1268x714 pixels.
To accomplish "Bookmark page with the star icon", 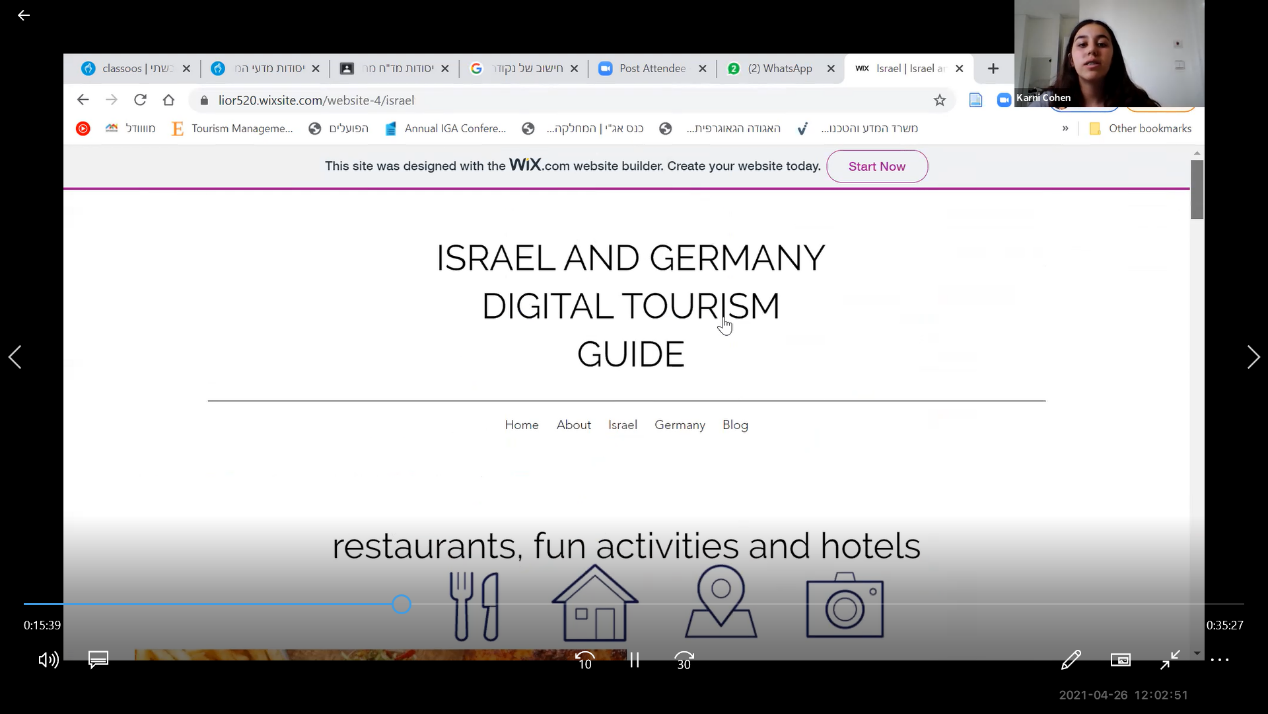I will pos(940,100).
